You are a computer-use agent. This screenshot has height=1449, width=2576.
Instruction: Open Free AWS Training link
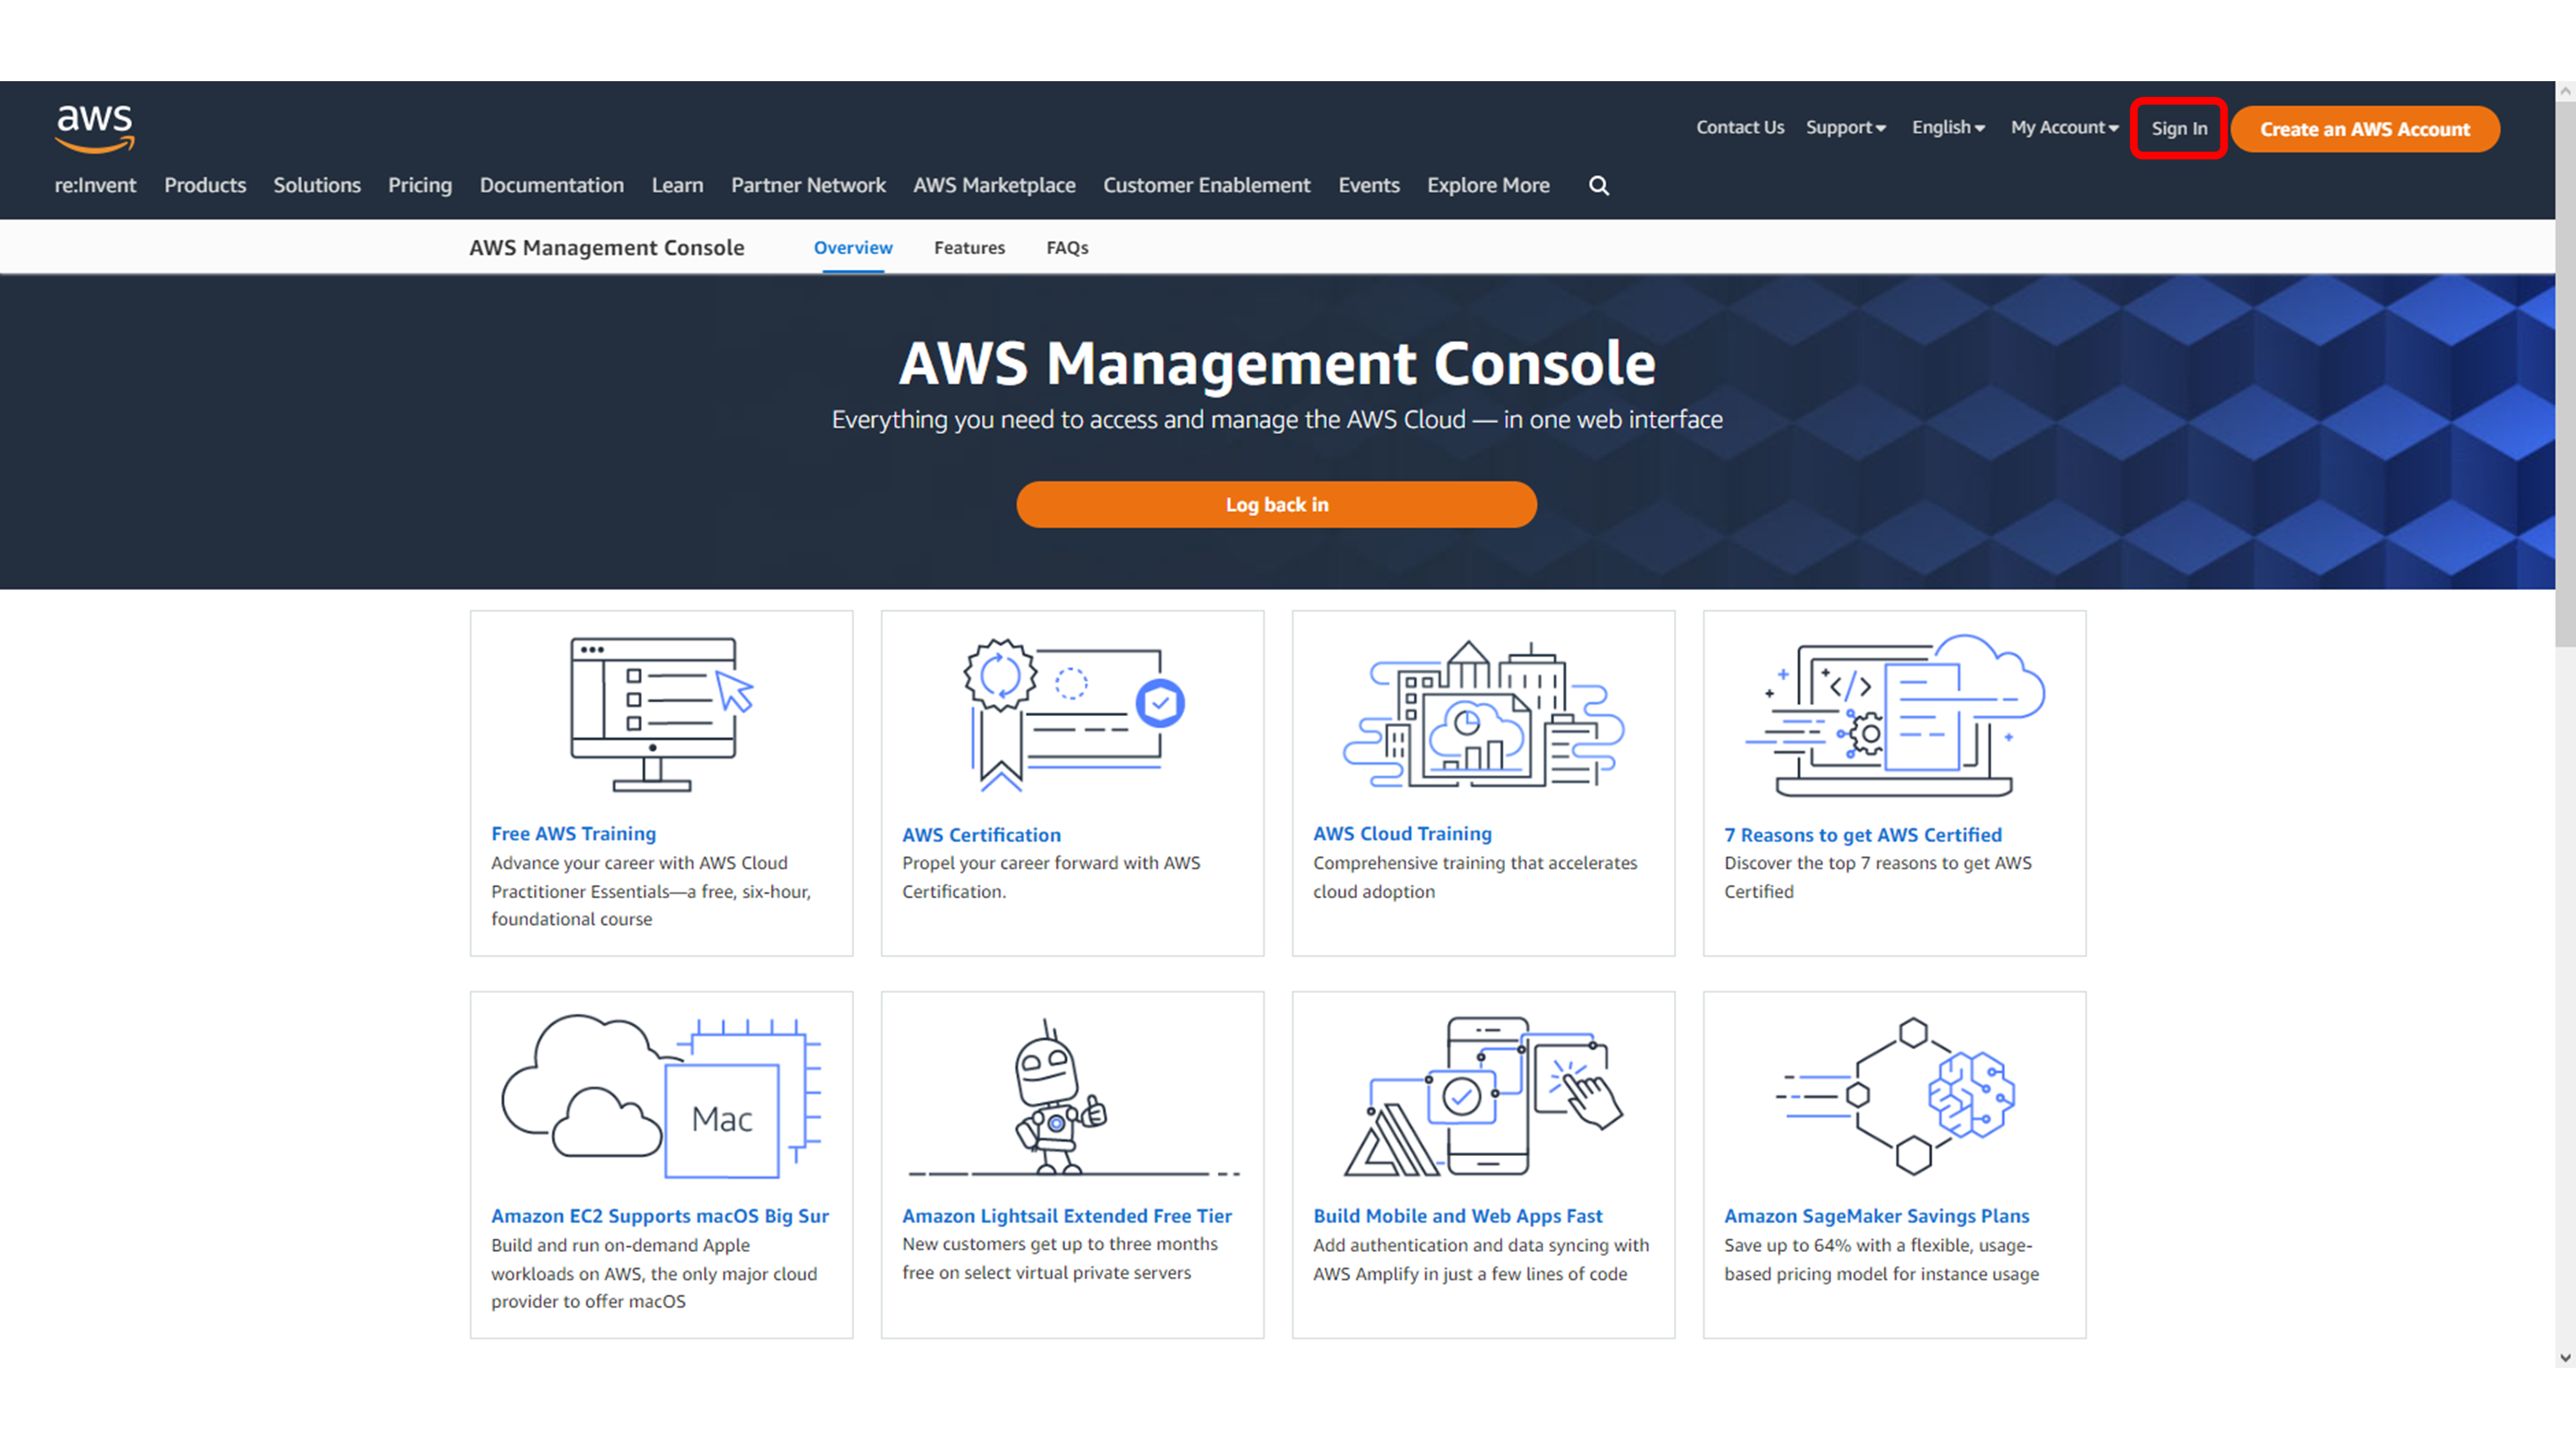pos(574,834)
